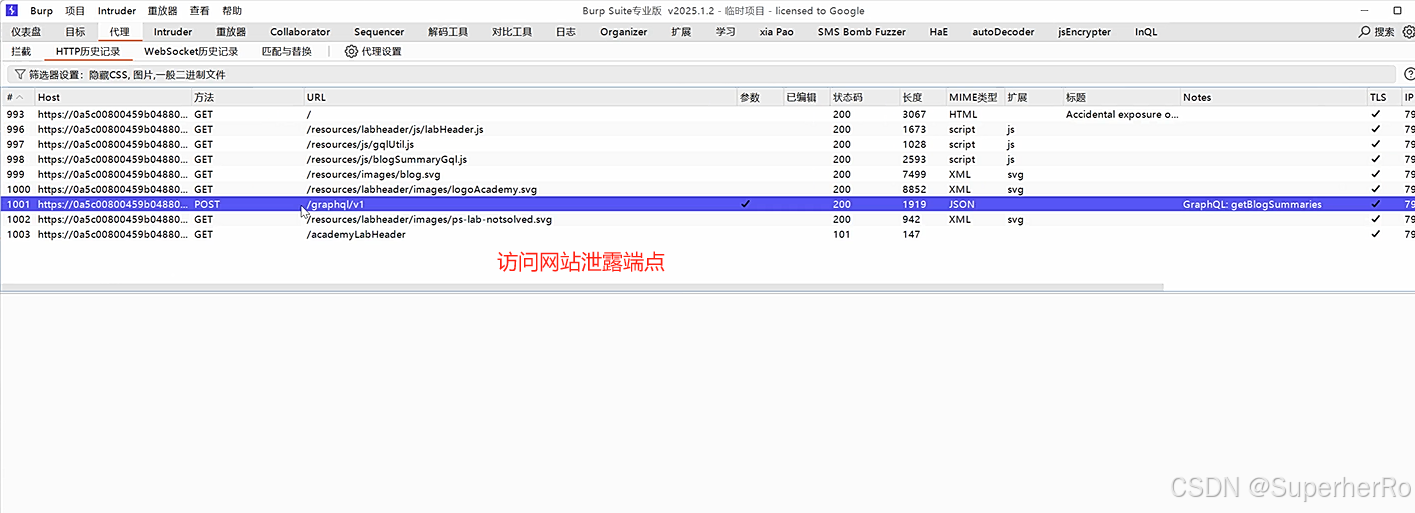The height and width of the screenshot is (513, 1415).
Task: Switch to the Collaborator tab
Action: pos(300,32)
